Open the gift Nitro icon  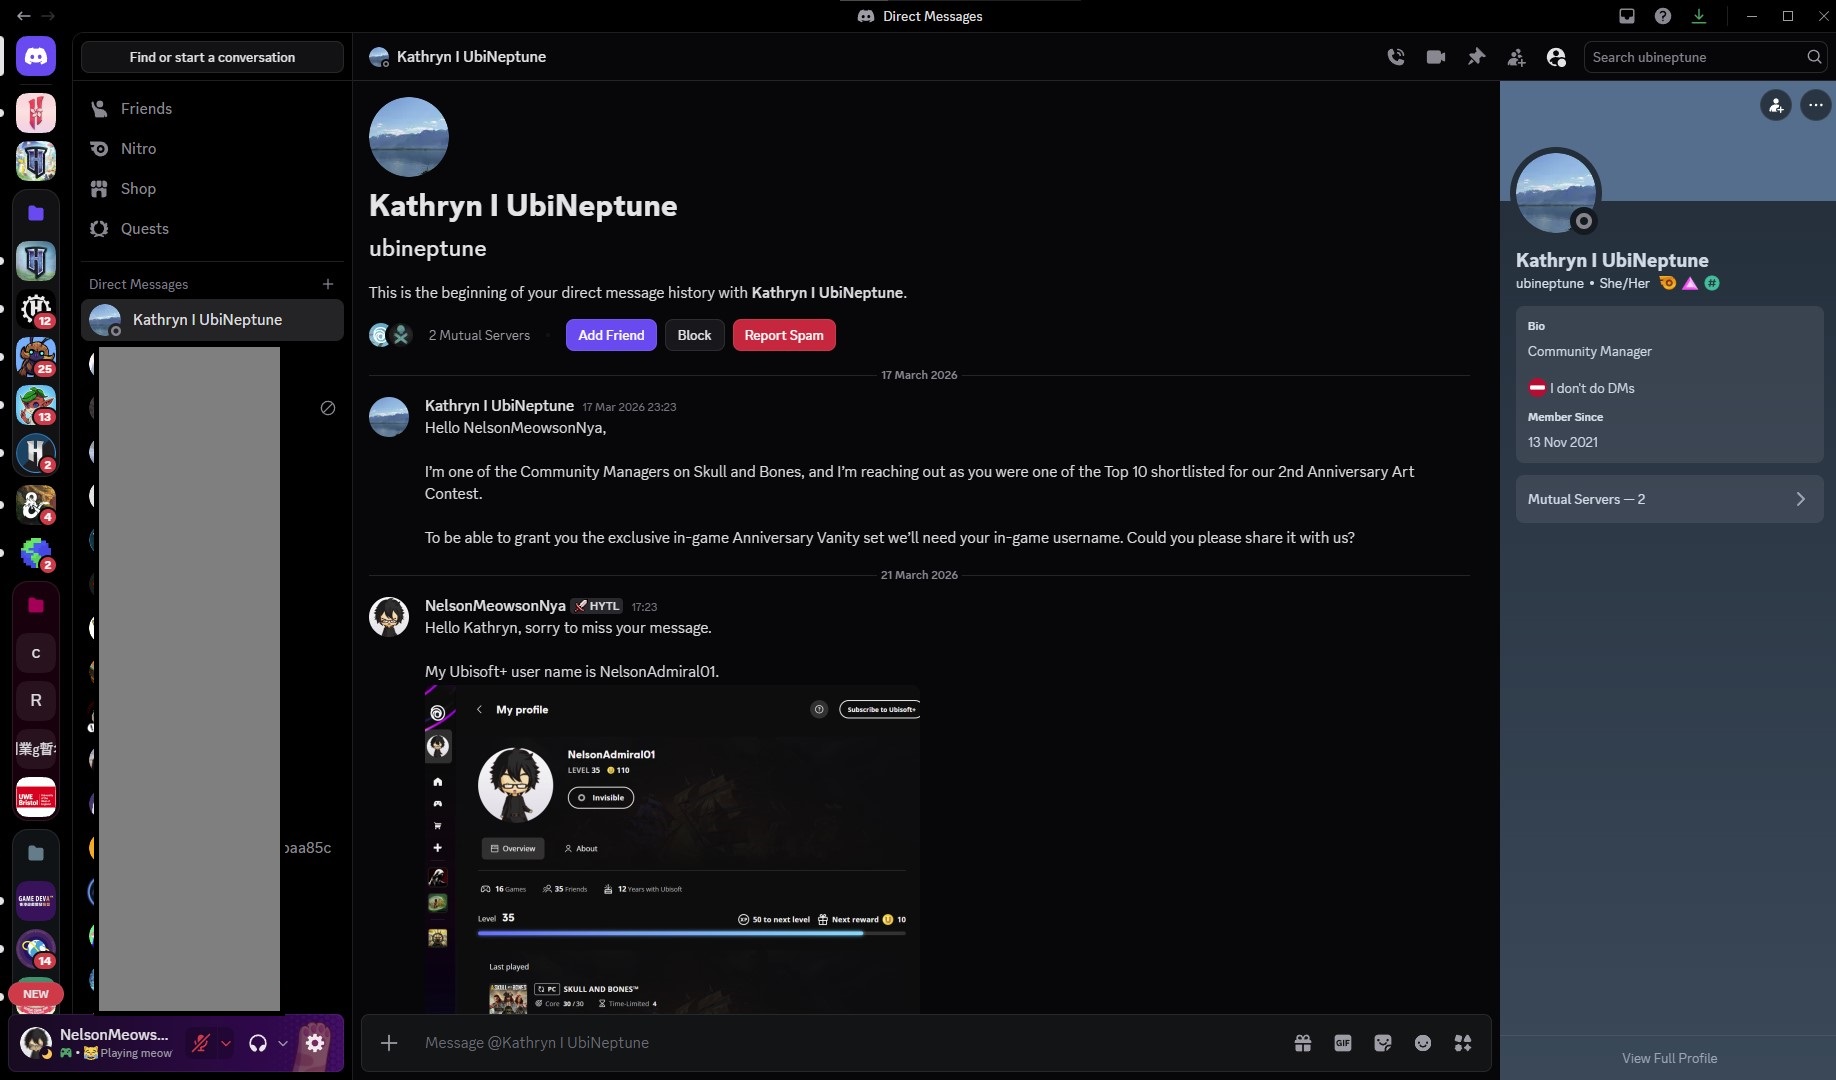pos(1303,1043)
